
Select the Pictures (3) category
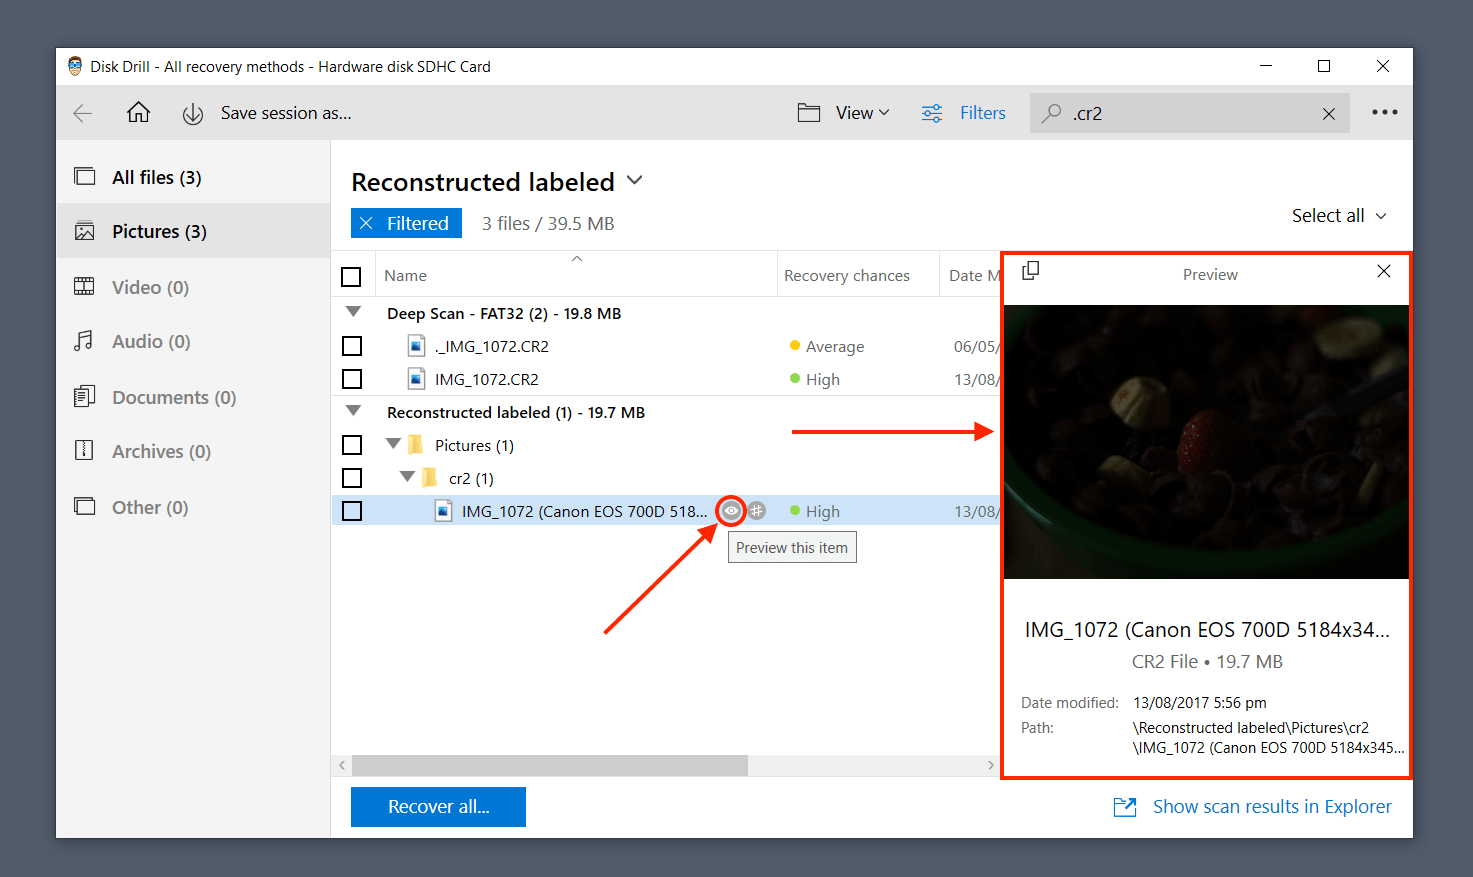[x=193, y=231]
